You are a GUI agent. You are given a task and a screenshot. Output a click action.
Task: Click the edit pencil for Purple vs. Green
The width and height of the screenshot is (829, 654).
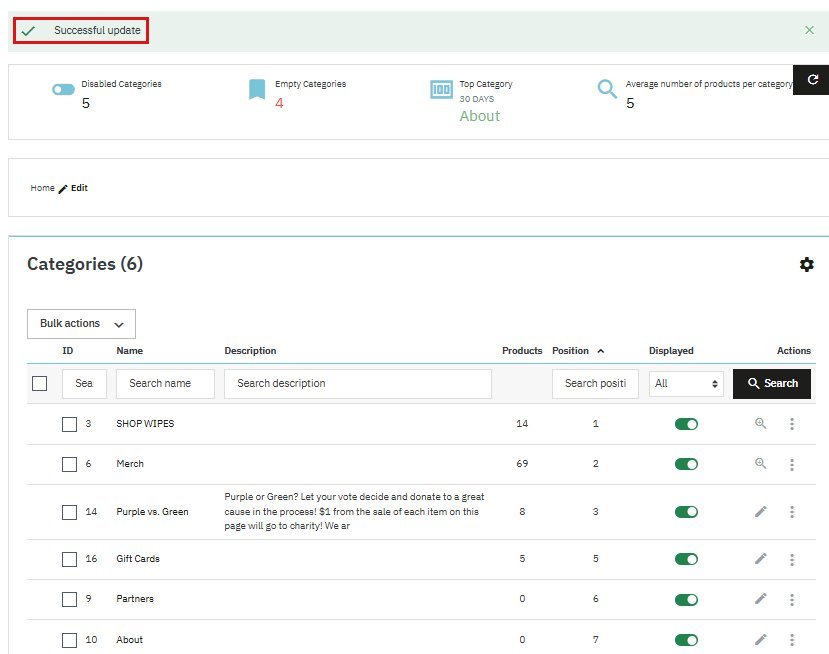point(760,512)
